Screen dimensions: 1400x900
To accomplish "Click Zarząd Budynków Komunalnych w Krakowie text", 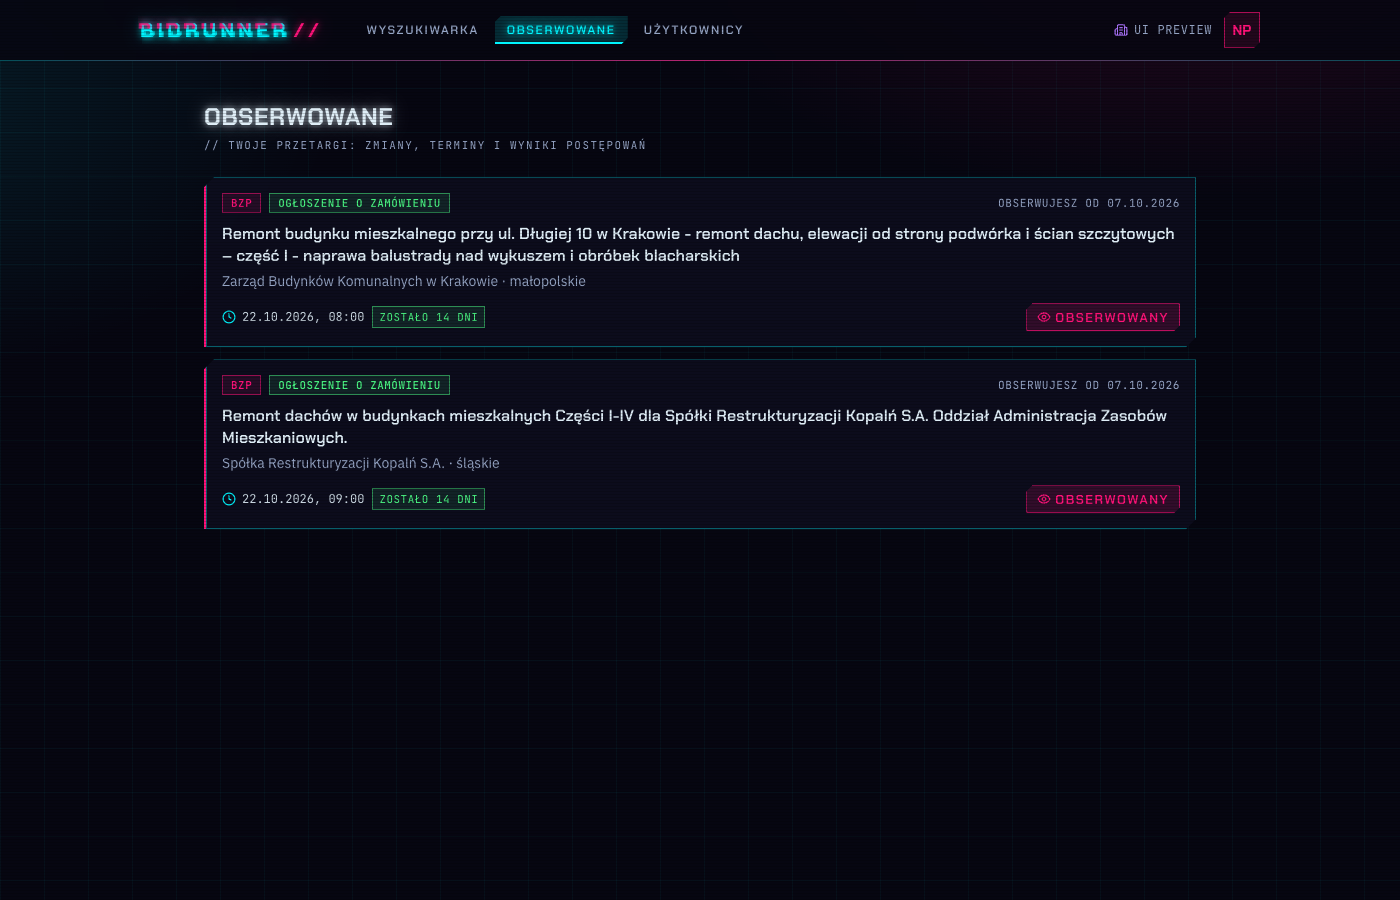I will [x=360, y=281].
